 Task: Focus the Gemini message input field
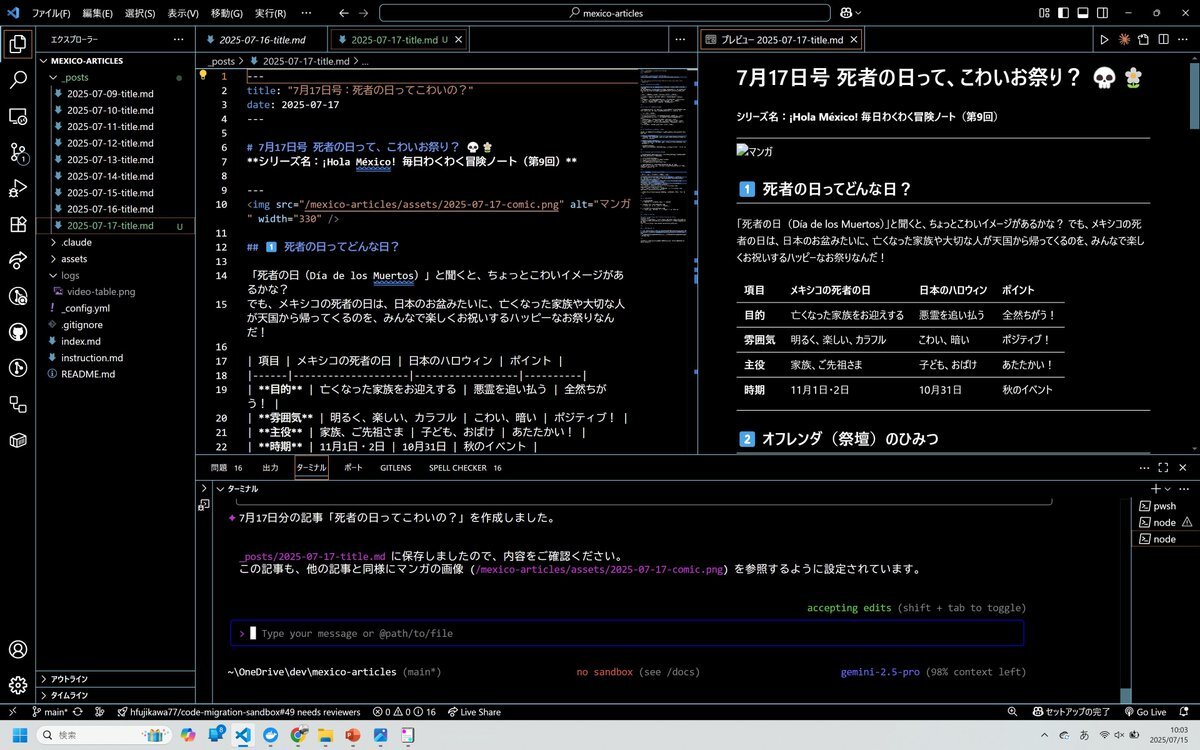(627, 633)
